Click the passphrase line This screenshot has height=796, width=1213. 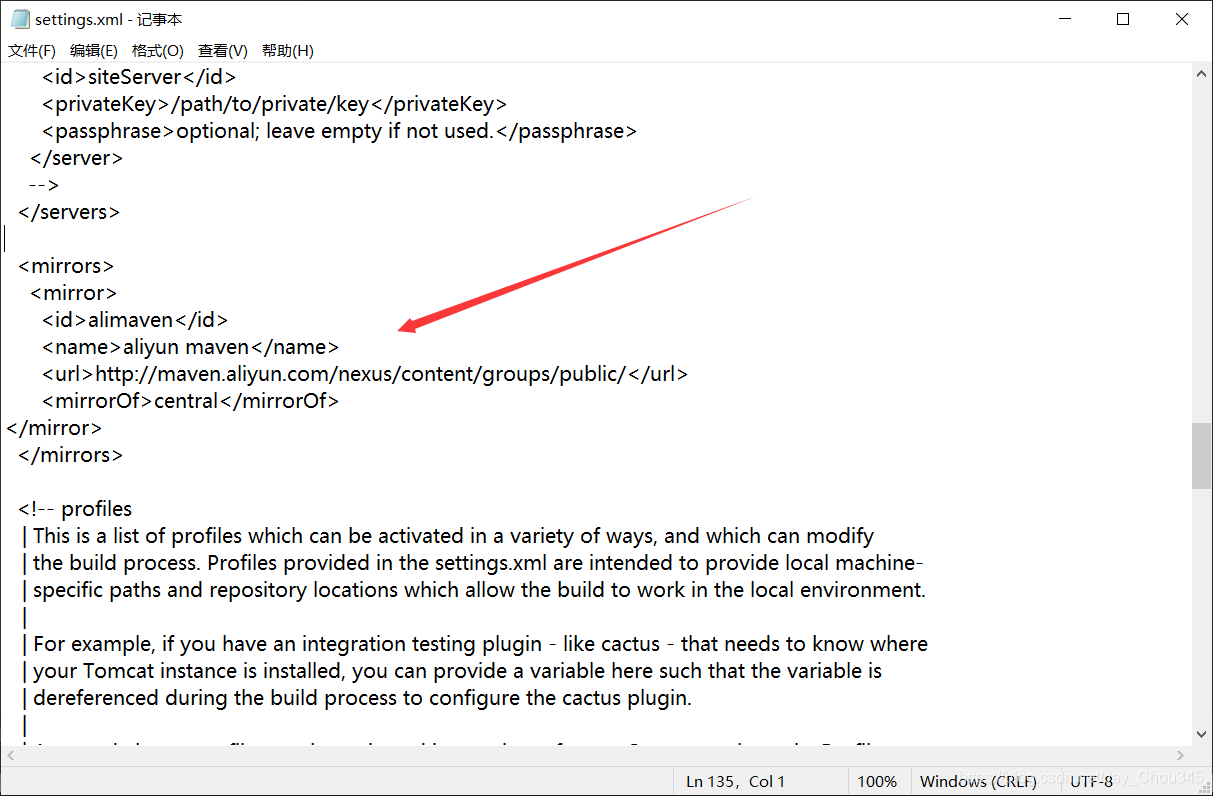coord(340,131)
